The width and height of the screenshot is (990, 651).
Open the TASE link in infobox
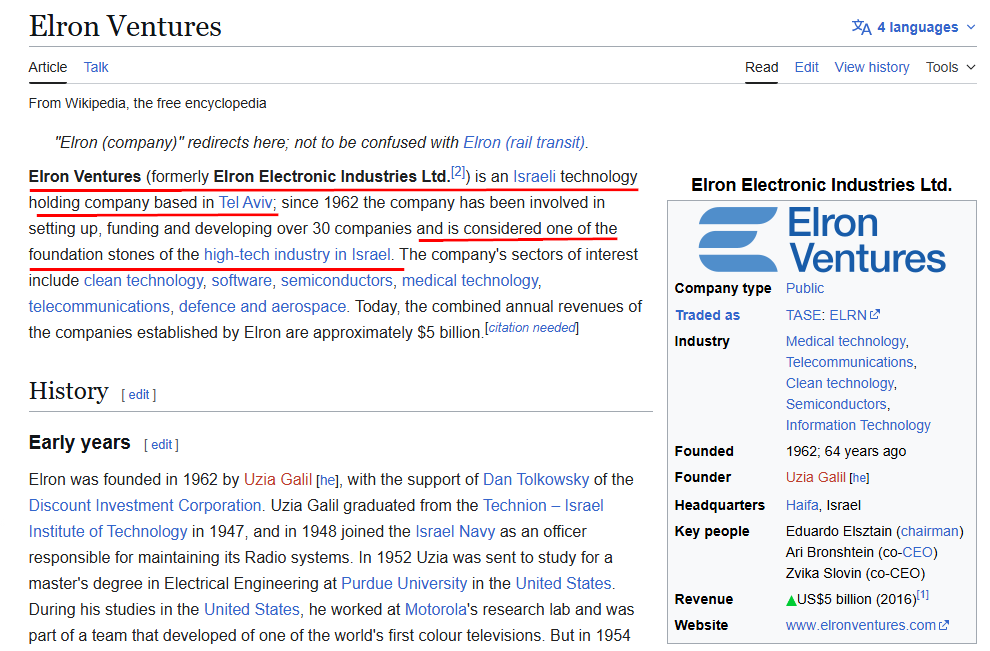click(x=803, y=315)
